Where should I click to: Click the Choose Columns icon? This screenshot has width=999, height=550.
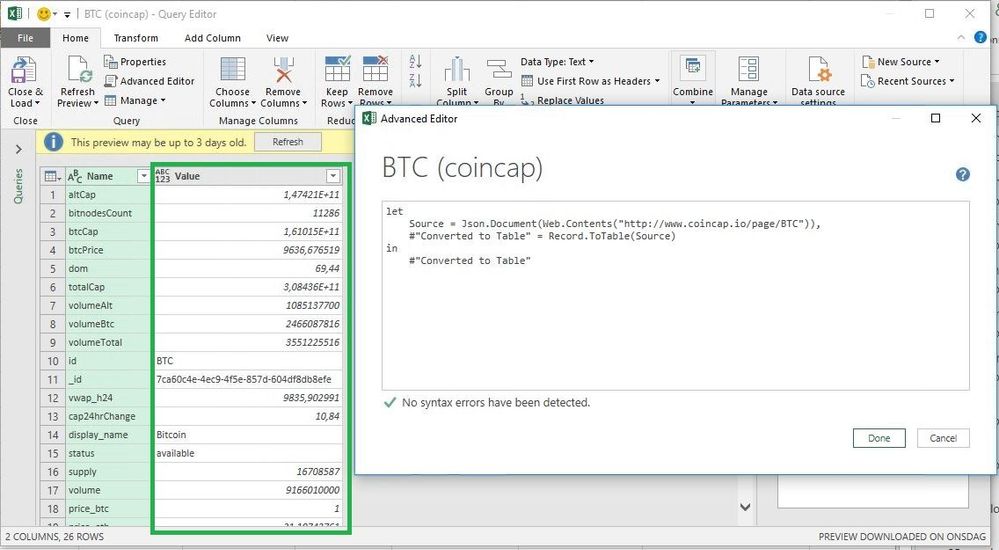pyautogui.click(x=233, y=71)
